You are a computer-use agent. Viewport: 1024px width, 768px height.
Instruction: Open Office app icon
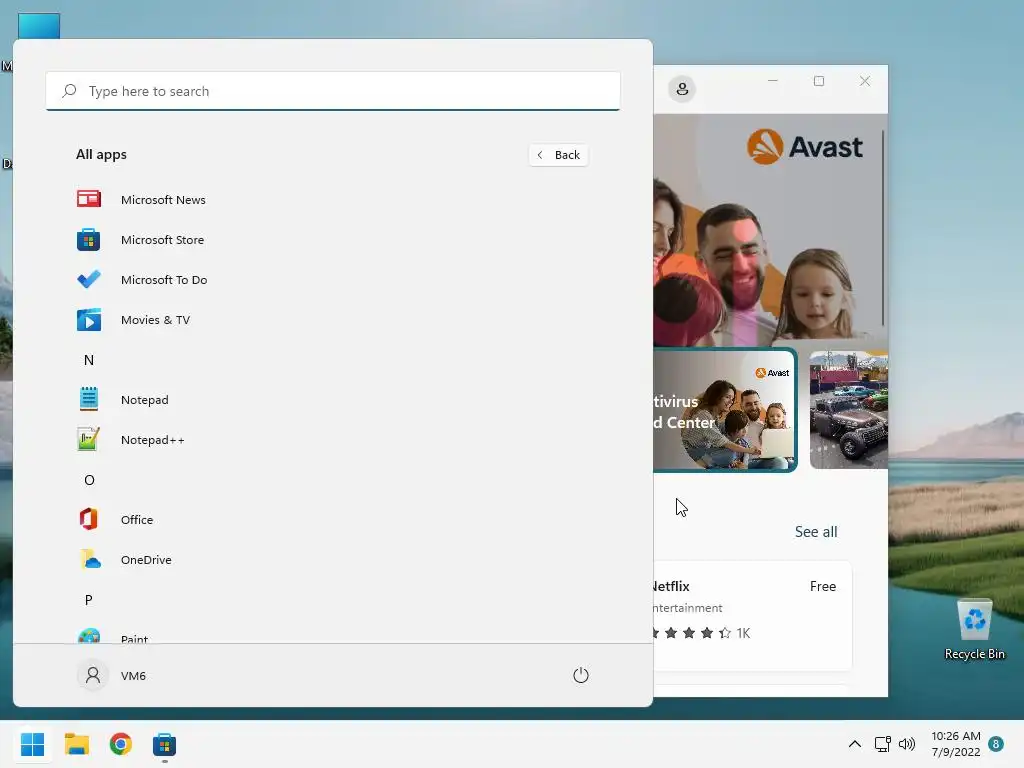click(89, 519)
